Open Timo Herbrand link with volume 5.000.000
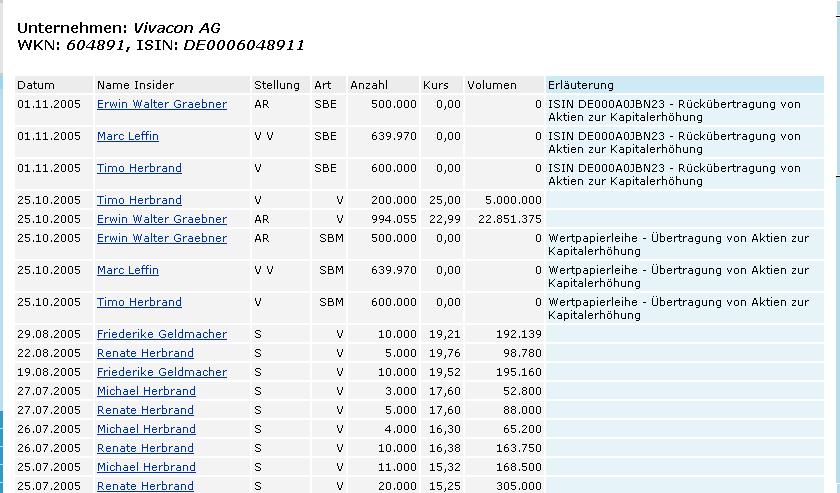 point(139,200)
